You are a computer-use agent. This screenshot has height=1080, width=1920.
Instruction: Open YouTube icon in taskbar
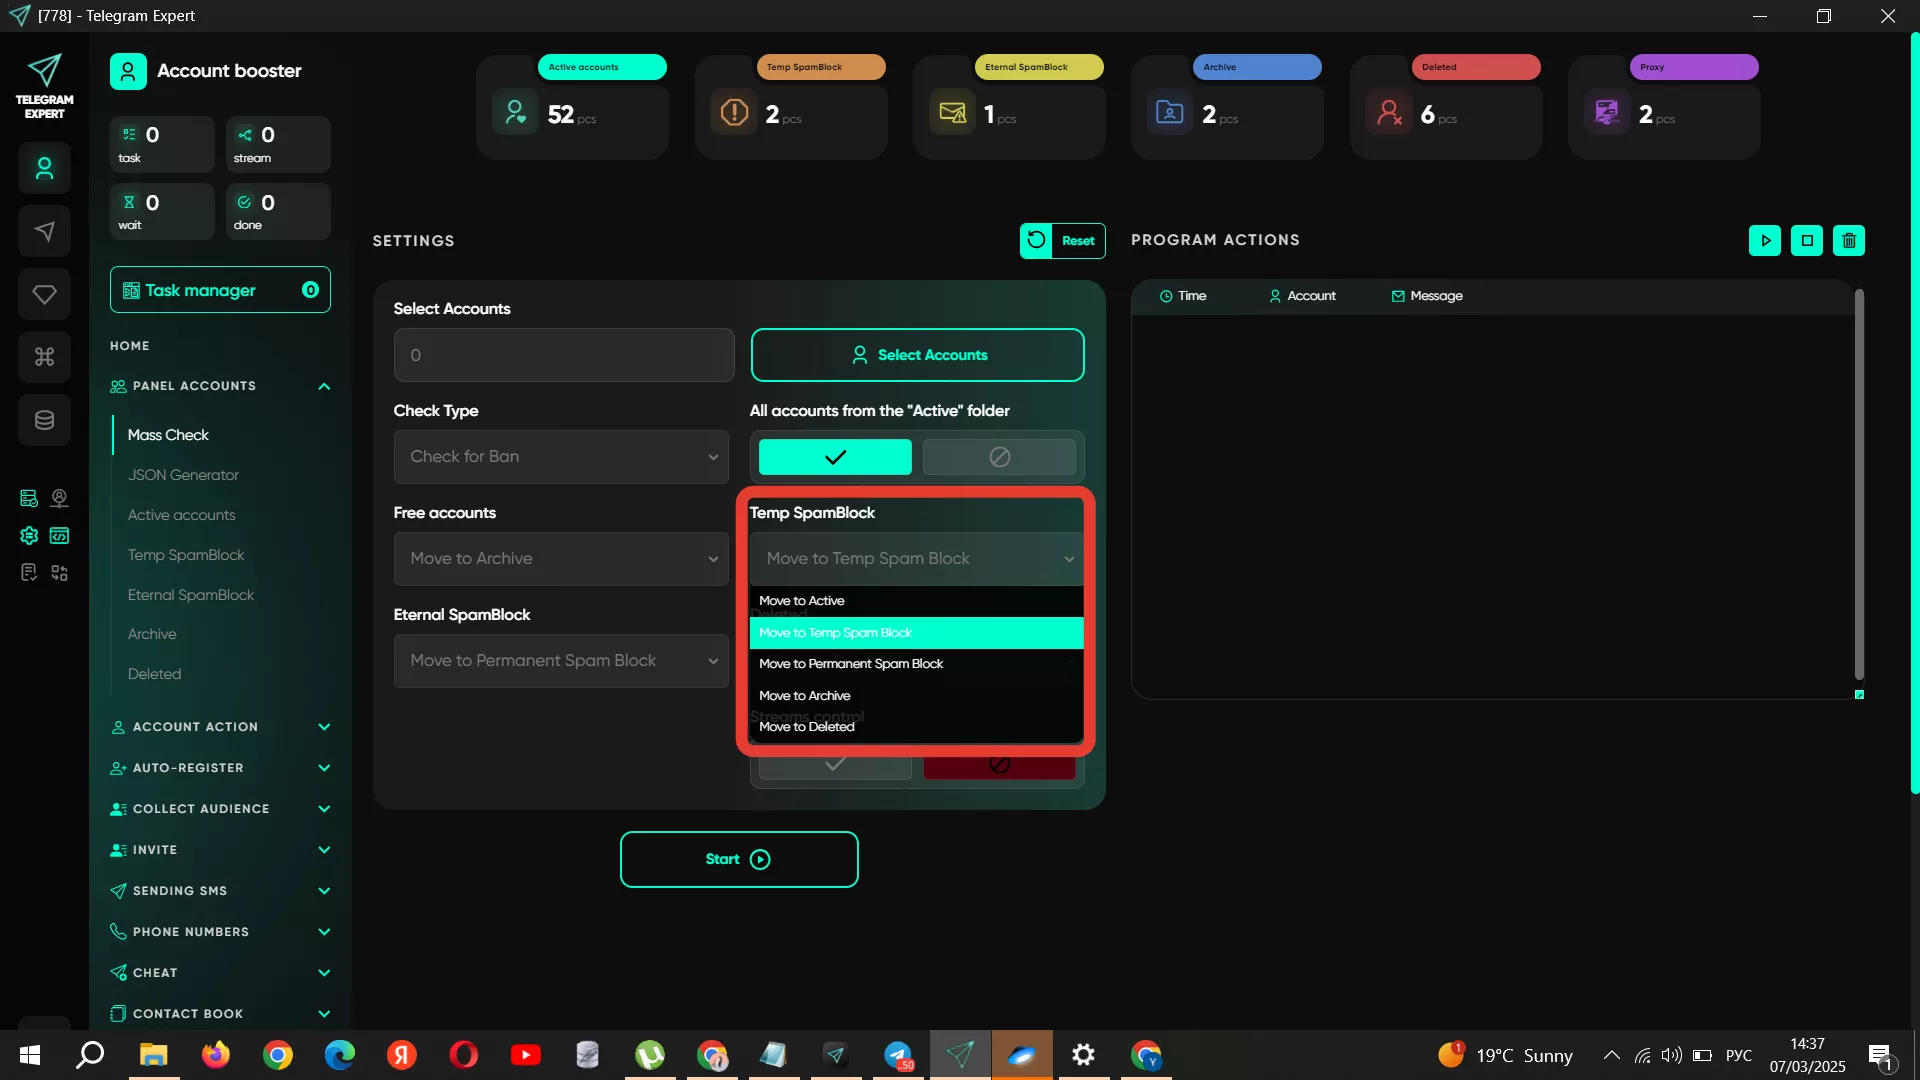[525, 1055]
